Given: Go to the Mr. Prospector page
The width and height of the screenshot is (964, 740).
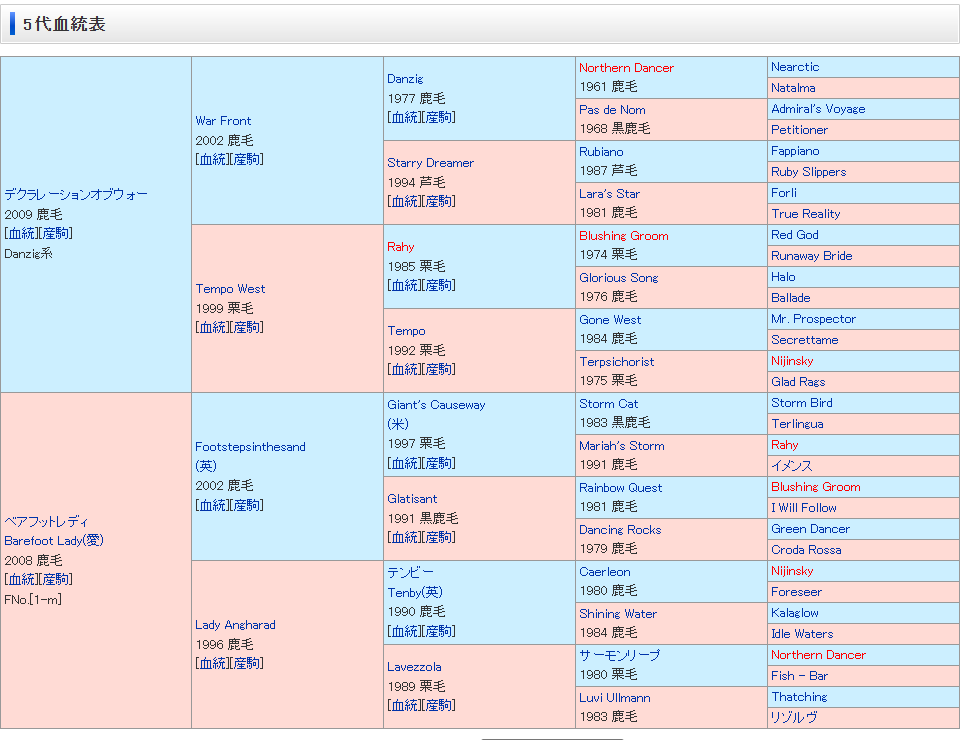Looking at the screenshot, I should coord(813,319).
